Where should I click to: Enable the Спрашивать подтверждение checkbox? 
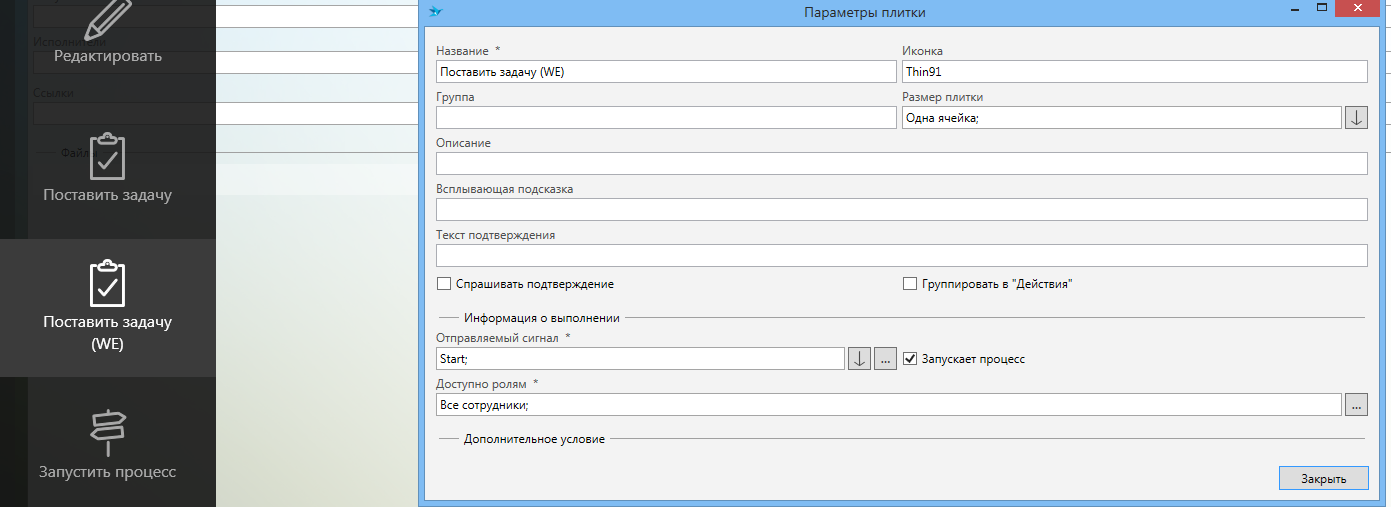click(444, 284)
